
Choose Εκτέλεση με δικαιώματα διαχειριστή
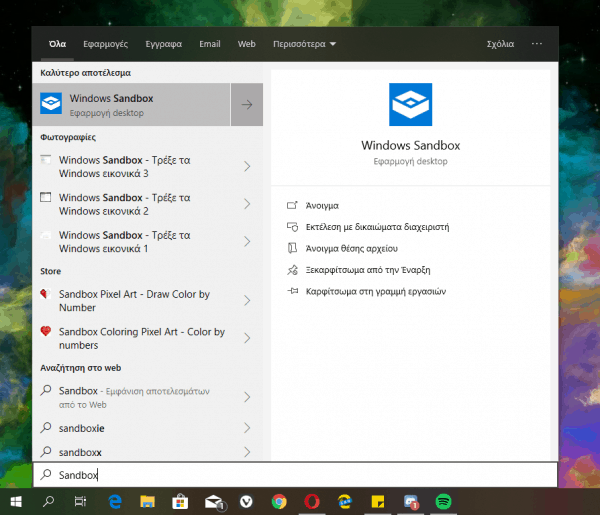[x=377, y=227]
